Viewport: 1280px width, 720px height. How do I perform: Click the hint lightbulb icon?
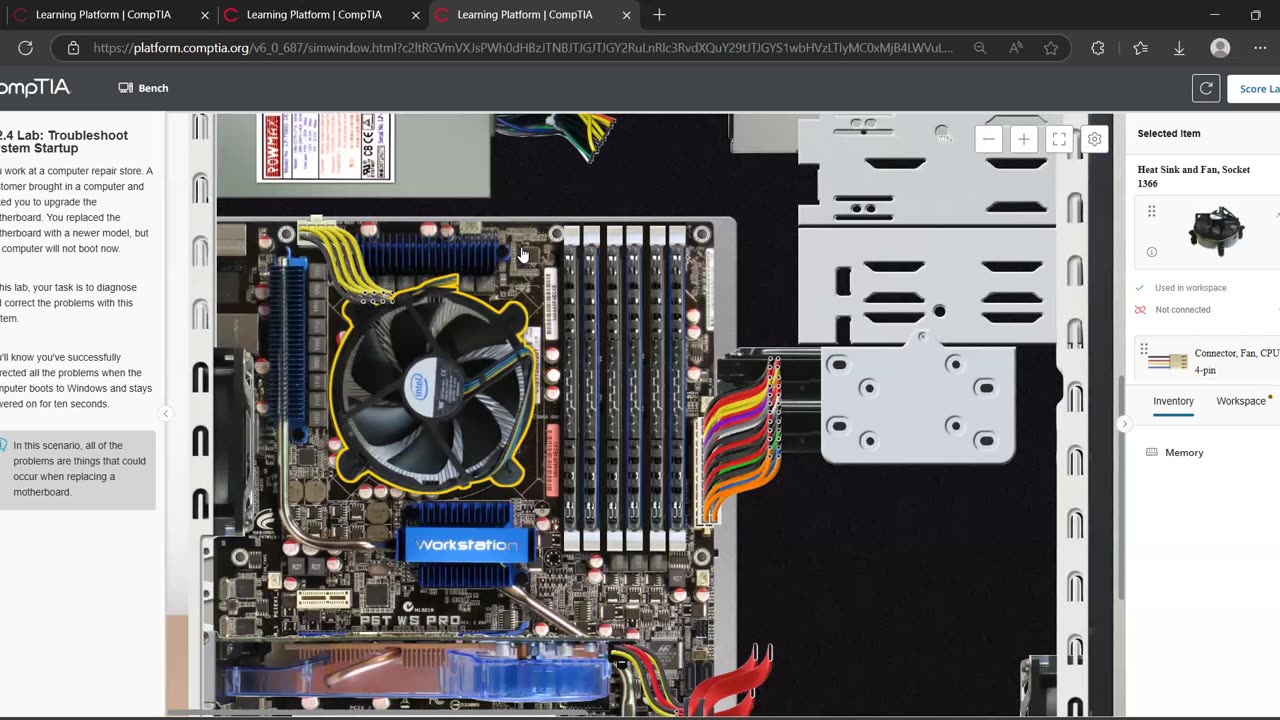[x=3, y=446]
